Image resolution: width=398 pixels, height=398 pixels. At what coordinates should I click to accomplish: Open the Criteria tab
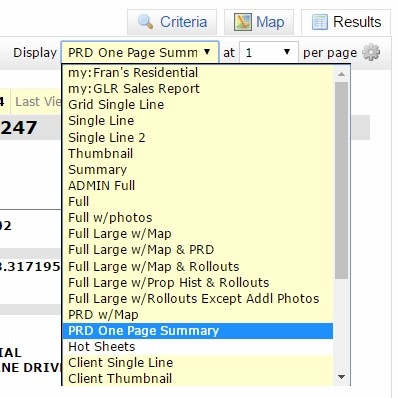pyautogui.click(x=172, y=22)
